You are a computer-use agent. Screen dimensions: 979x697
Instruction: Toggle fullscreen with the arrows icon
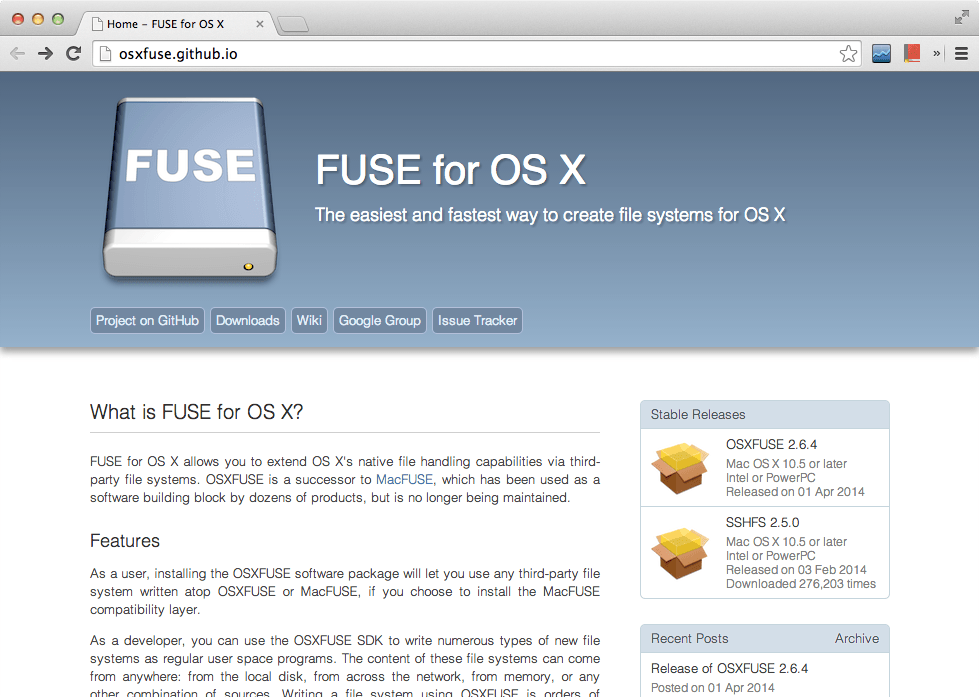(962, 17)
